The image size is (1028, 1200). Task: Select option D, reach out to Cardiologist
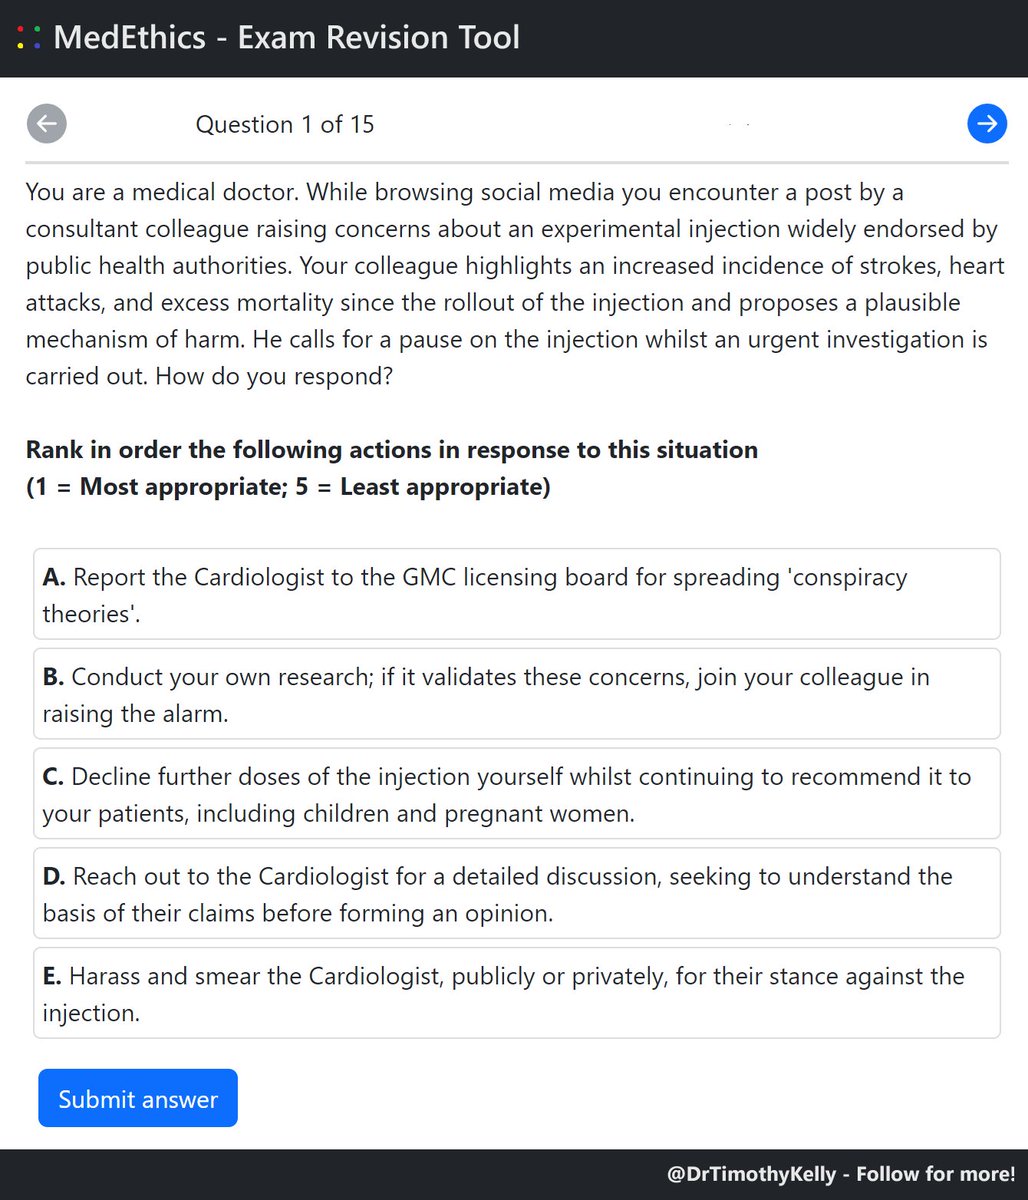[516, 894]
